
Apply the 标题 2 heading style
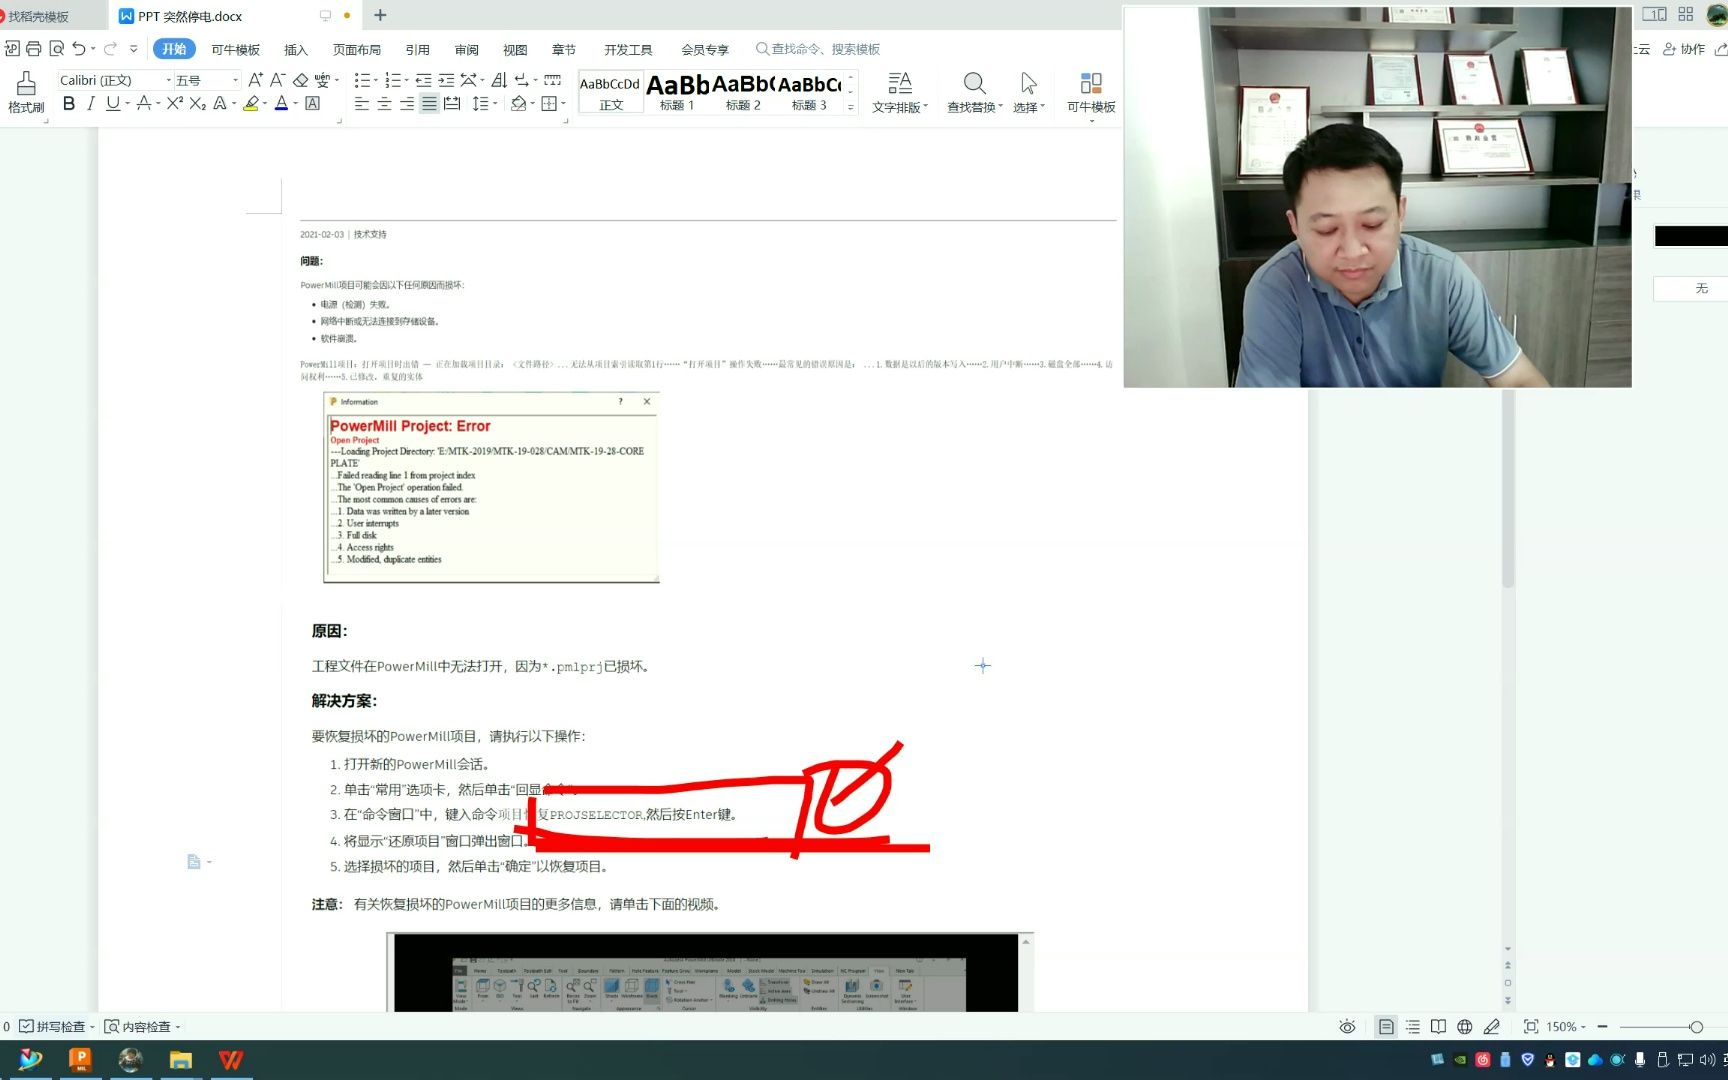pyautogui.click(x=743, y=92)
